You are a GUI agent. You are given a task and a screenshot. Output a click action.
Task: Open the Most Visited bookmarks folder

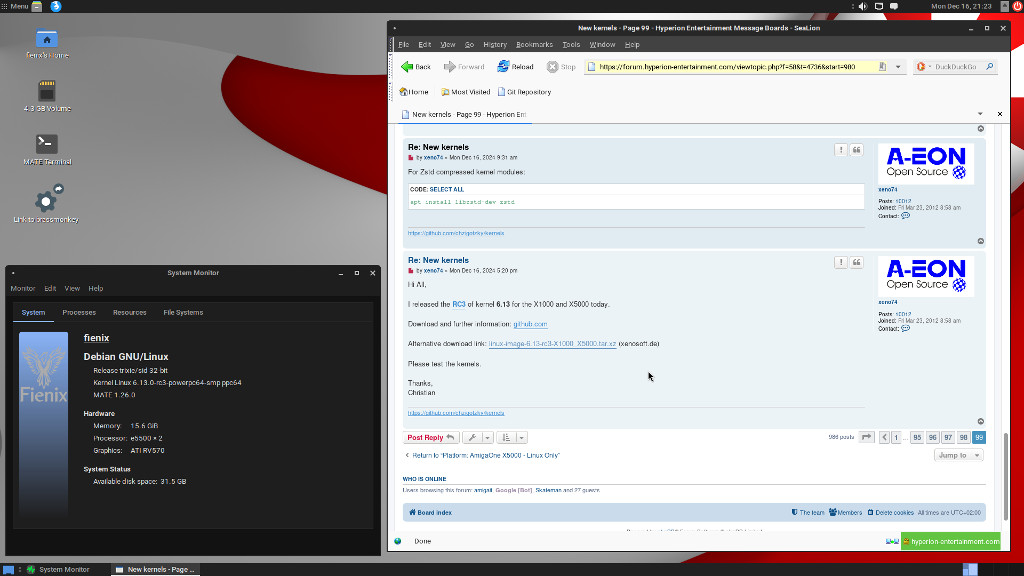pyautogui.click(x=466, y=92)
